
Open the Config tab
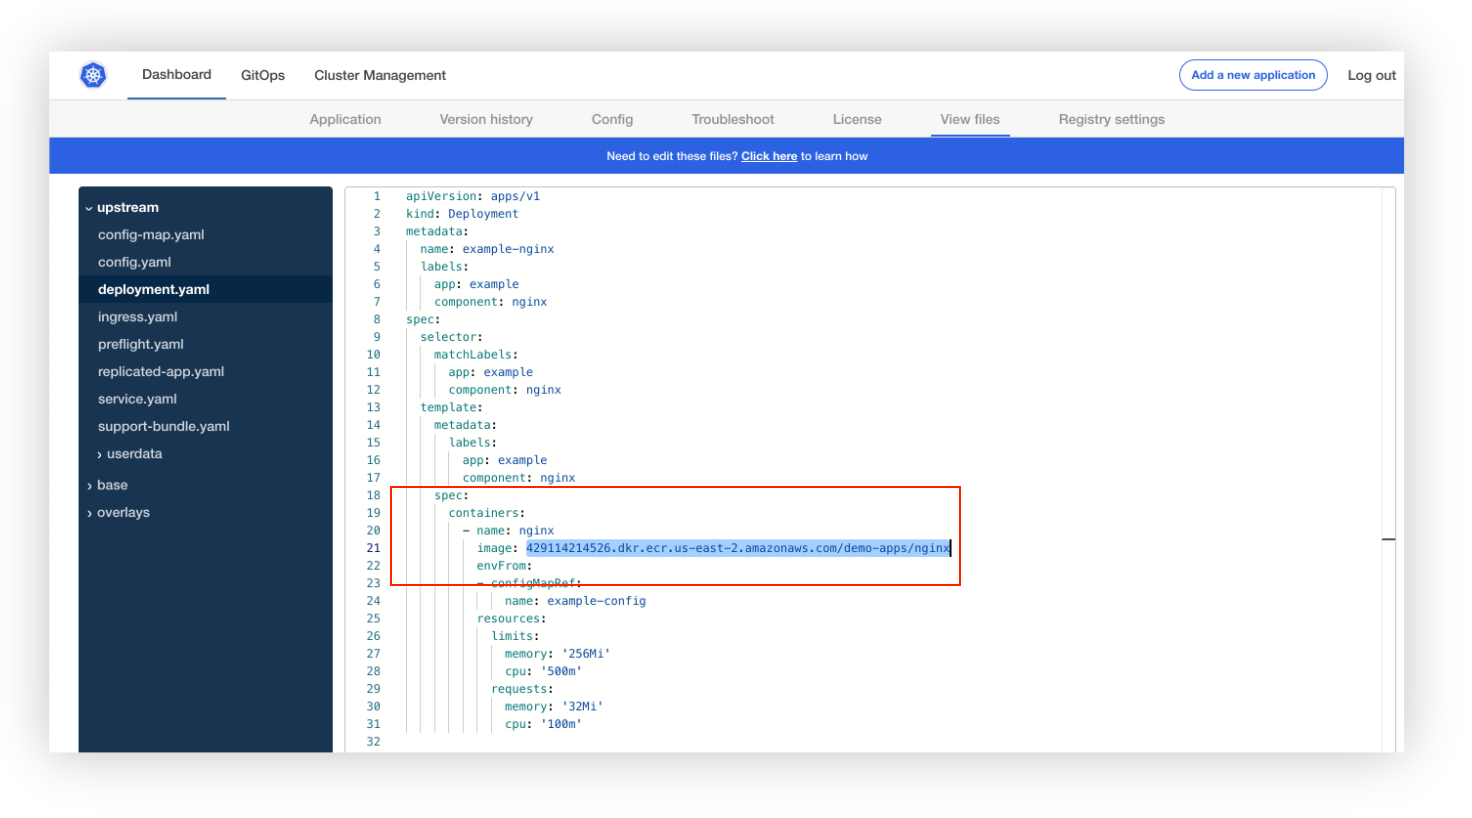(x=612, y=119)
